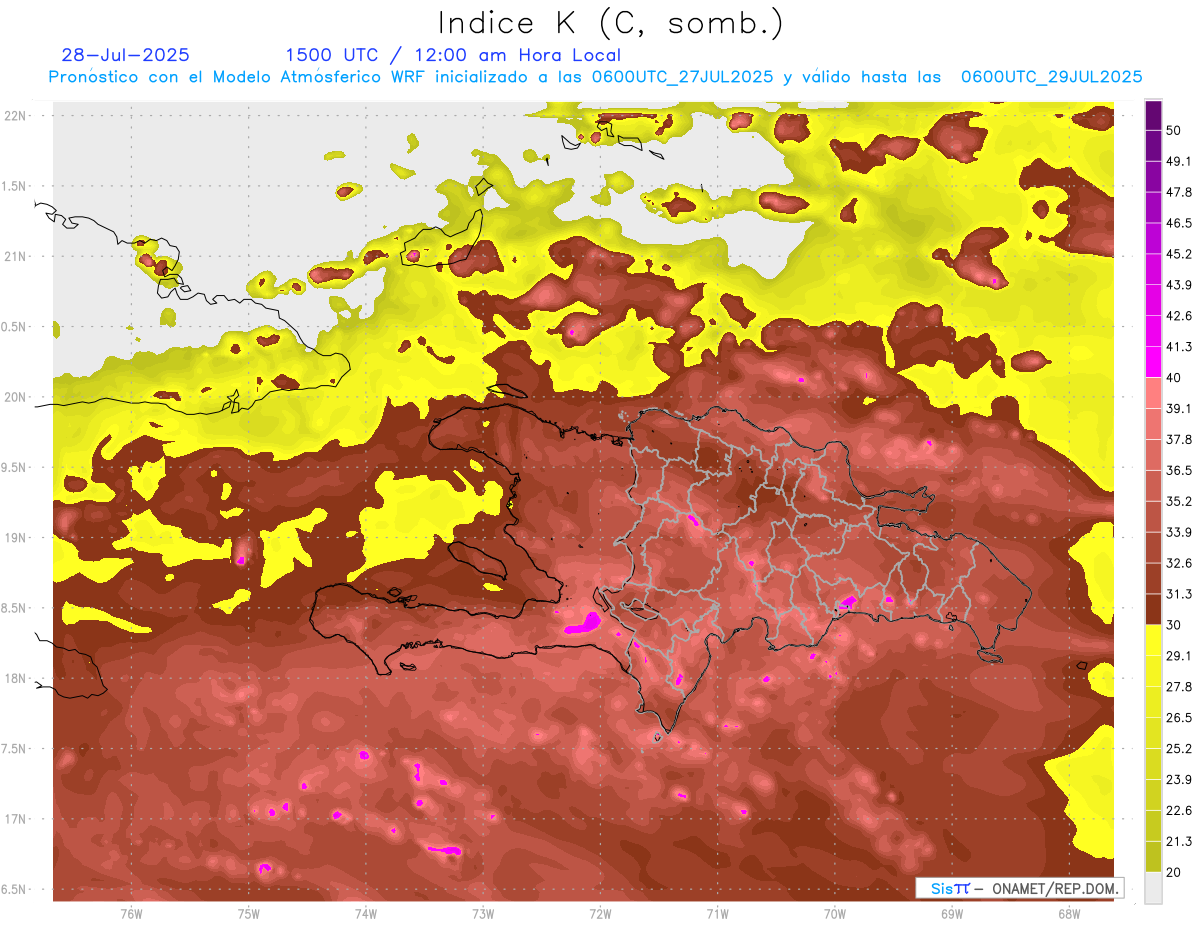The image size is (1200, 927).
Task: Click the "74W" longitude label
Action: click(x=366, y=914)
